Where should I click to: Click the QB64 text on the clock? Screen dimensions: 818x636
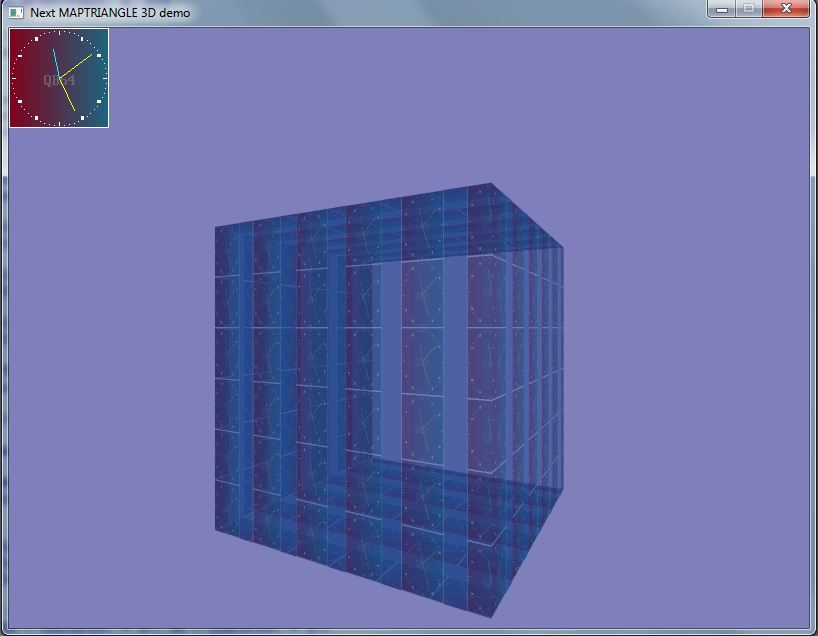pyautogui.click(x=59, y=80)
